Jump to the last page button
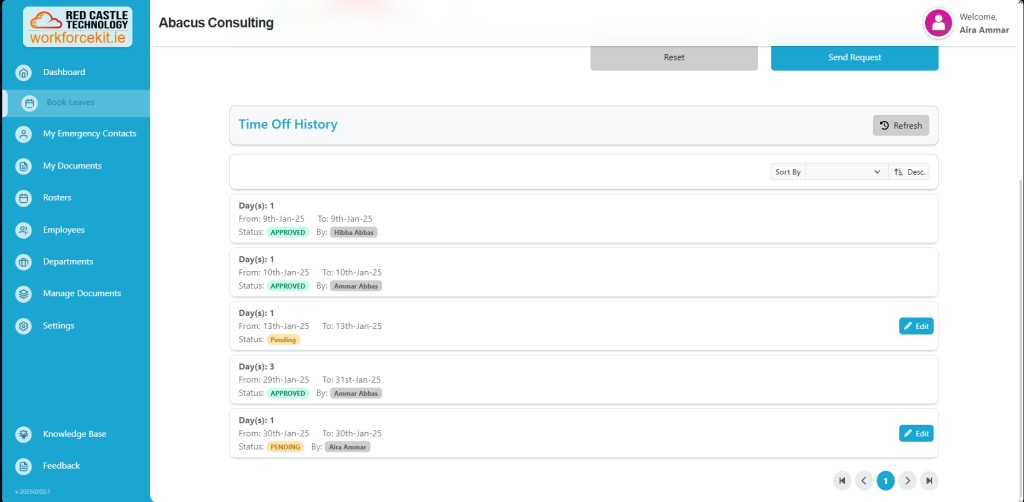 [x=929, y=481]
